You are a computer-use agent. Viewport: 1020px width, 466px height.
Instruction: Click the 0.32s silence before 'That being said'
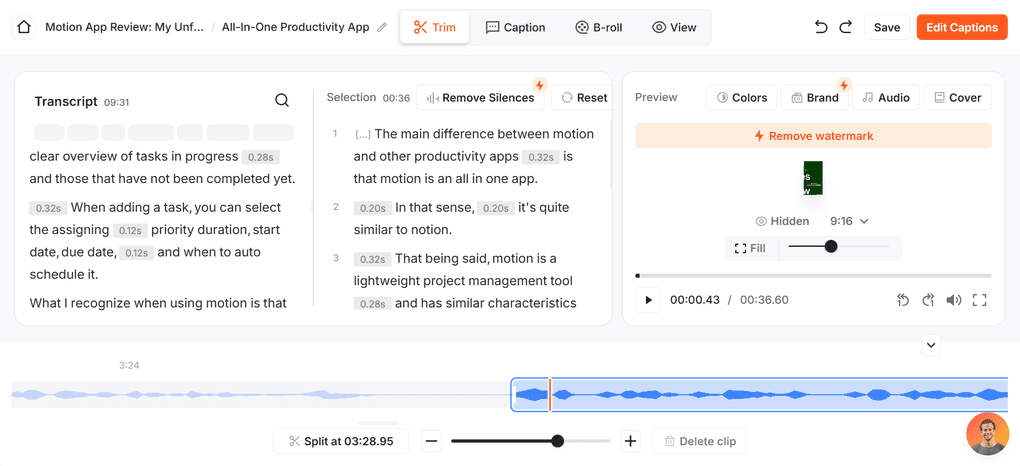click(x=373, y=259)
